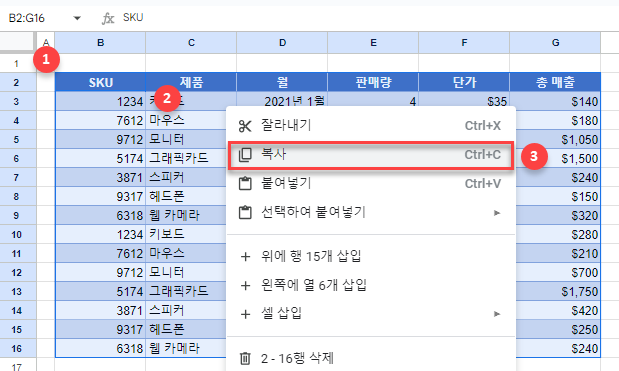Image resolution: width=619 pixels, height=371 pixels.
Task: Choose 선택하여 붙여넣기 menu entry
Action: (x=371, y=213)
